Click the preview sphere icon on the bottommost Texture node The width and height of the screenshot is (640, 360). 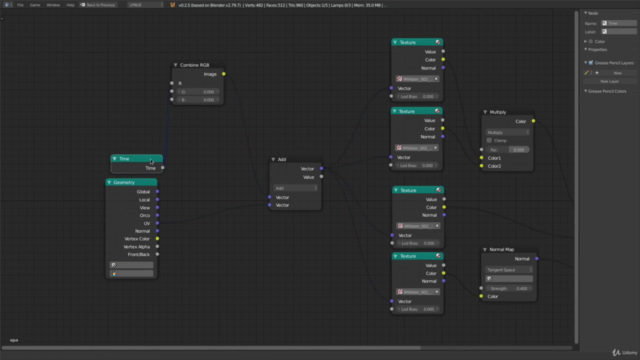438,256
